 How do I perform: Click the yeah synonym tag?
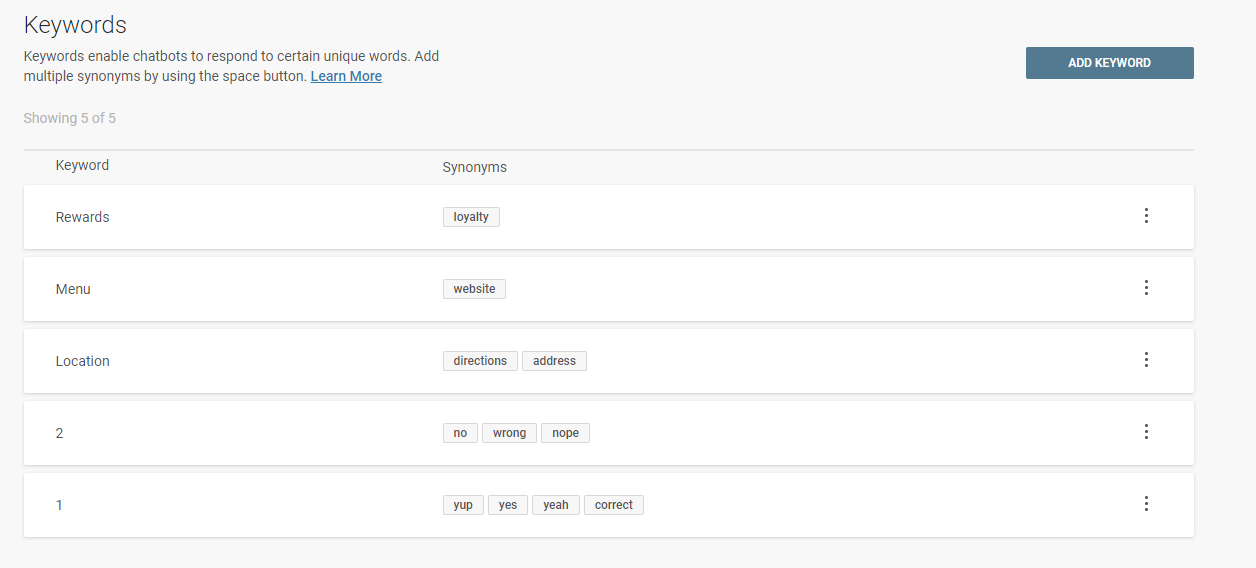[x=555, y=505]
